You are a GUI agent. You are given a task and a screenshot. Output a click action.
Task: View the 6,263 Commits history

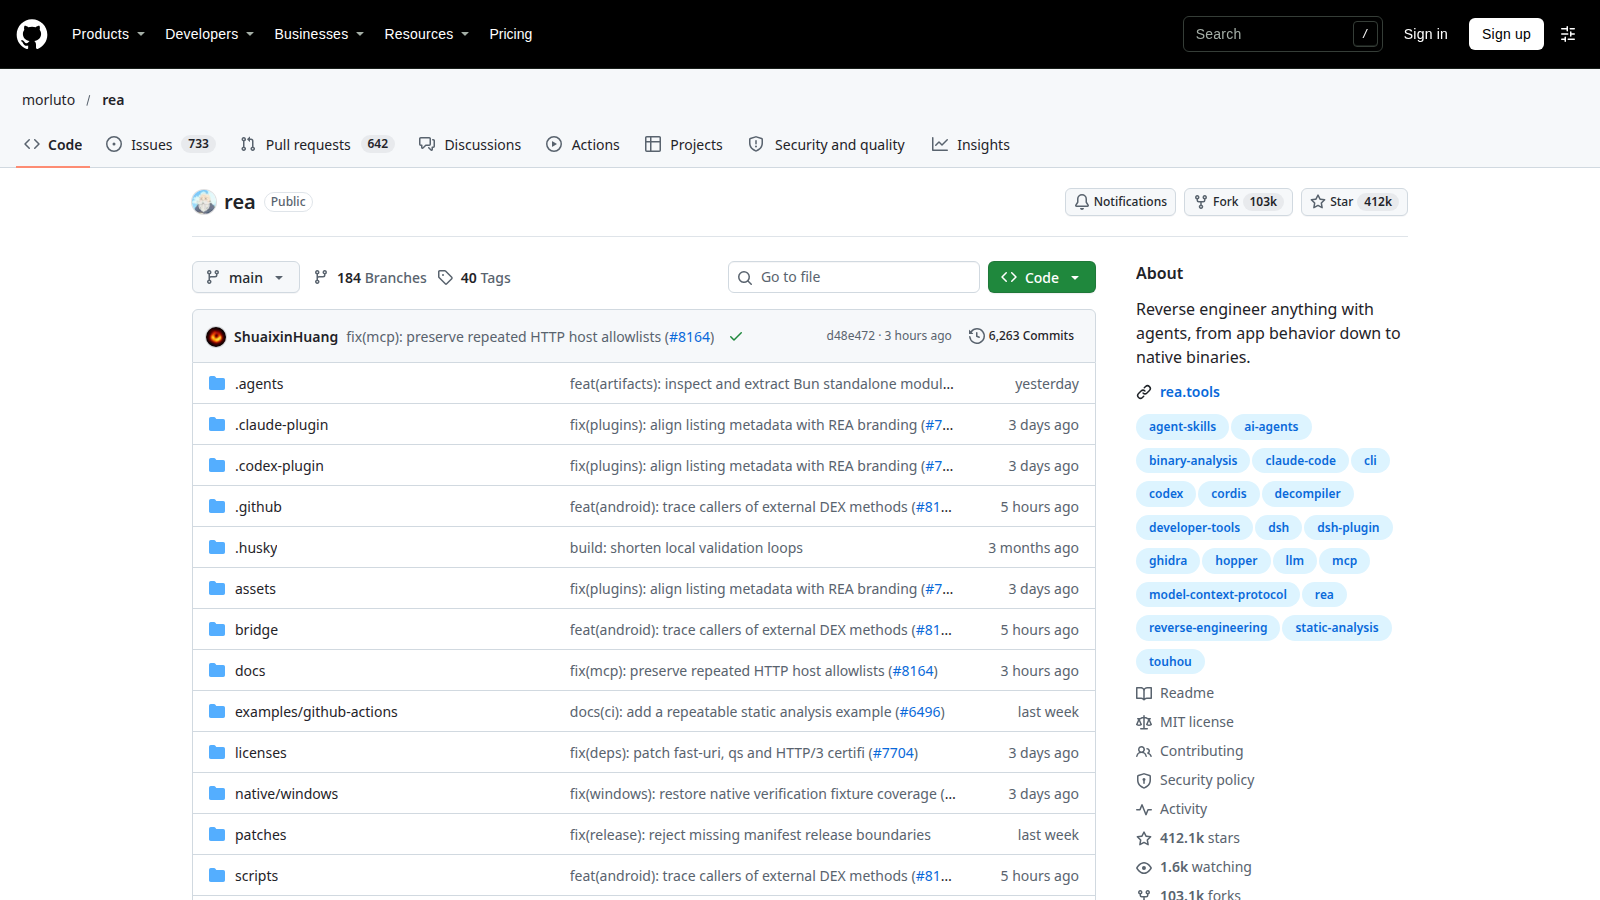pyautogui.click(x=1022, y=336)
